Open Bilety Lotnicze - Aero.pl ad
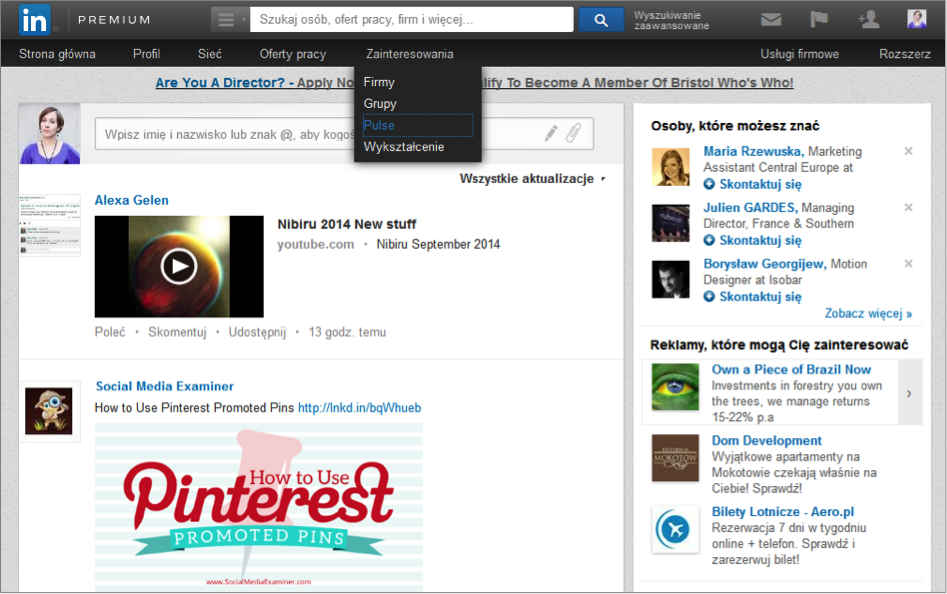947x594 pixels. pyautogui.click(x=783, y=512)
